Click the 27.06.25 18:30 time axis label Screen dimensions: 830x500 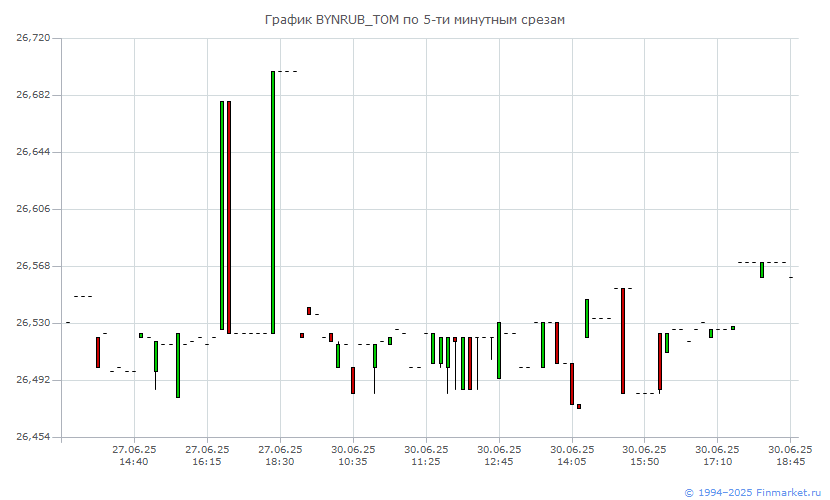pyautogui.click(x=280, y=456)
